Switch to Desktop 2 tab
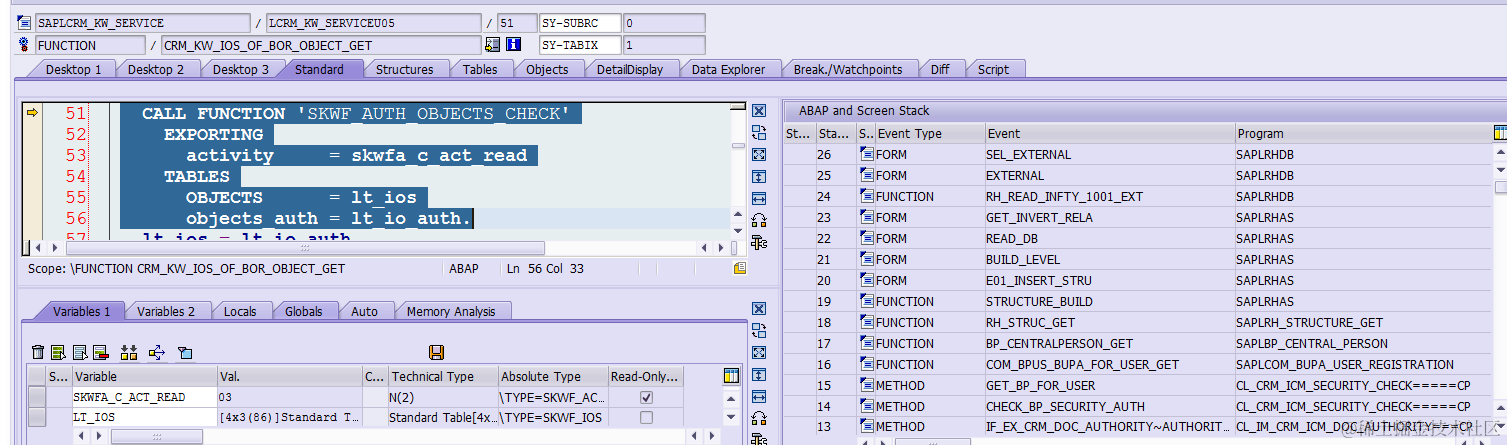 coord(156,69)
